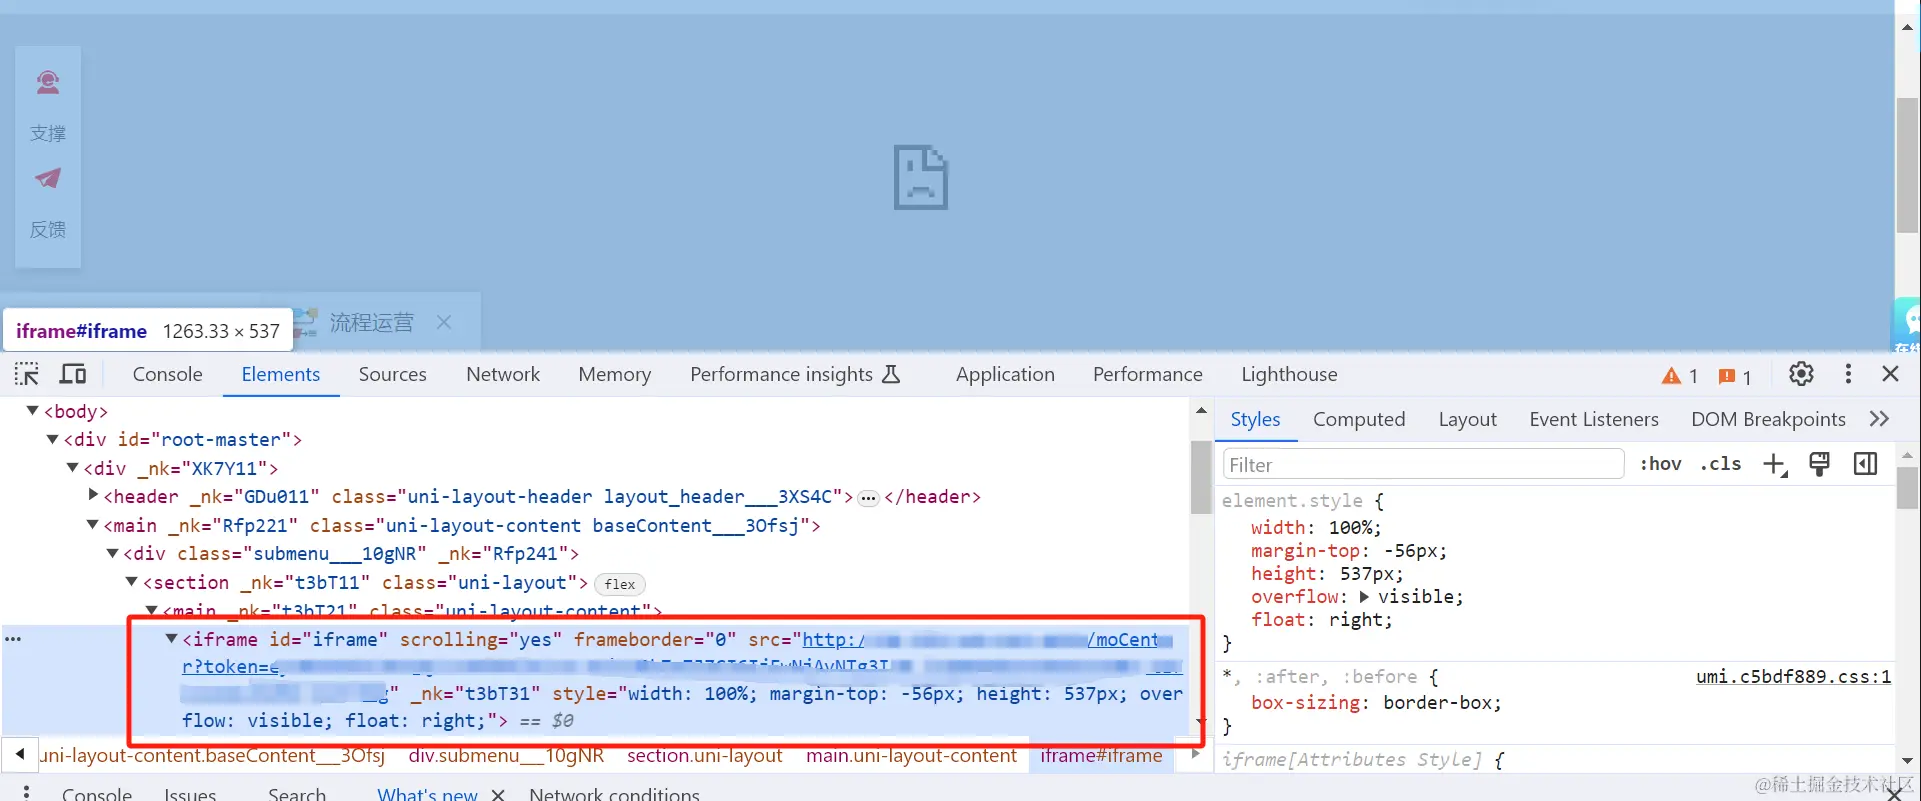The width and height of the screenshot is (1921, 801).
Task: Click the red issues count icon
Action: [1735, 376]
